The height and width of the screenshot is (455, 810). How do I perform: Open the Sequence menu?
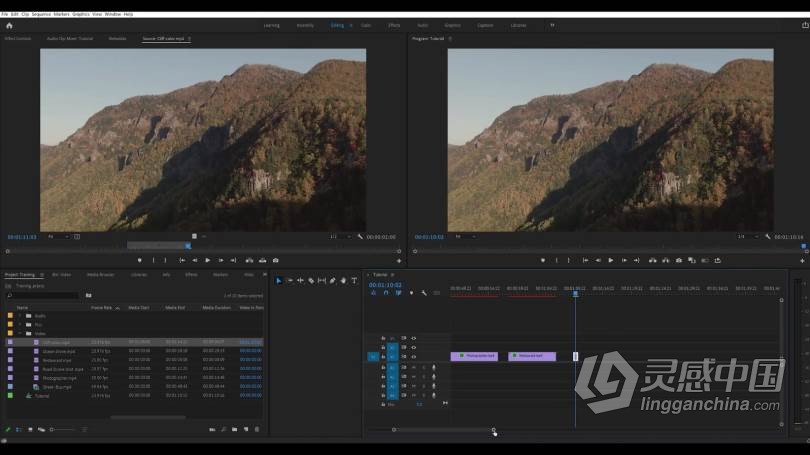pyautogui.click(x=41, y=14)
